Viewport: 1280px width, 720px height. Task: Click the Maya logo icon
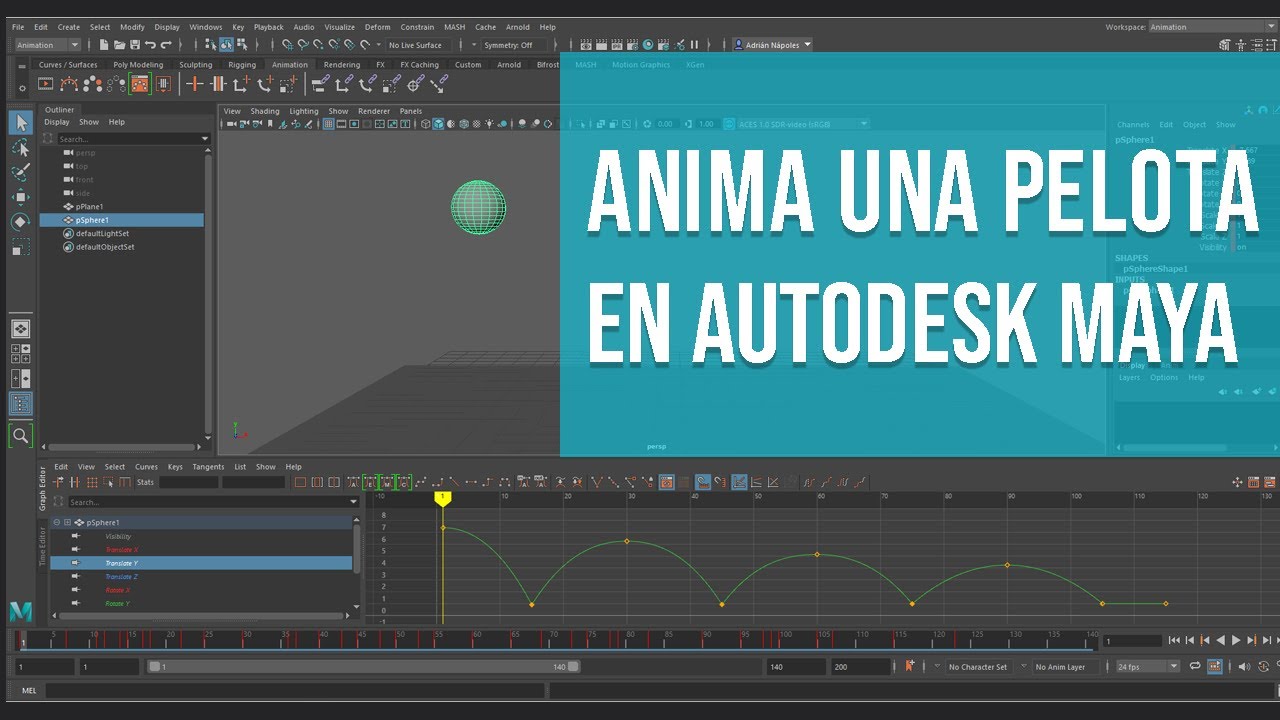[x=21, y=611]
